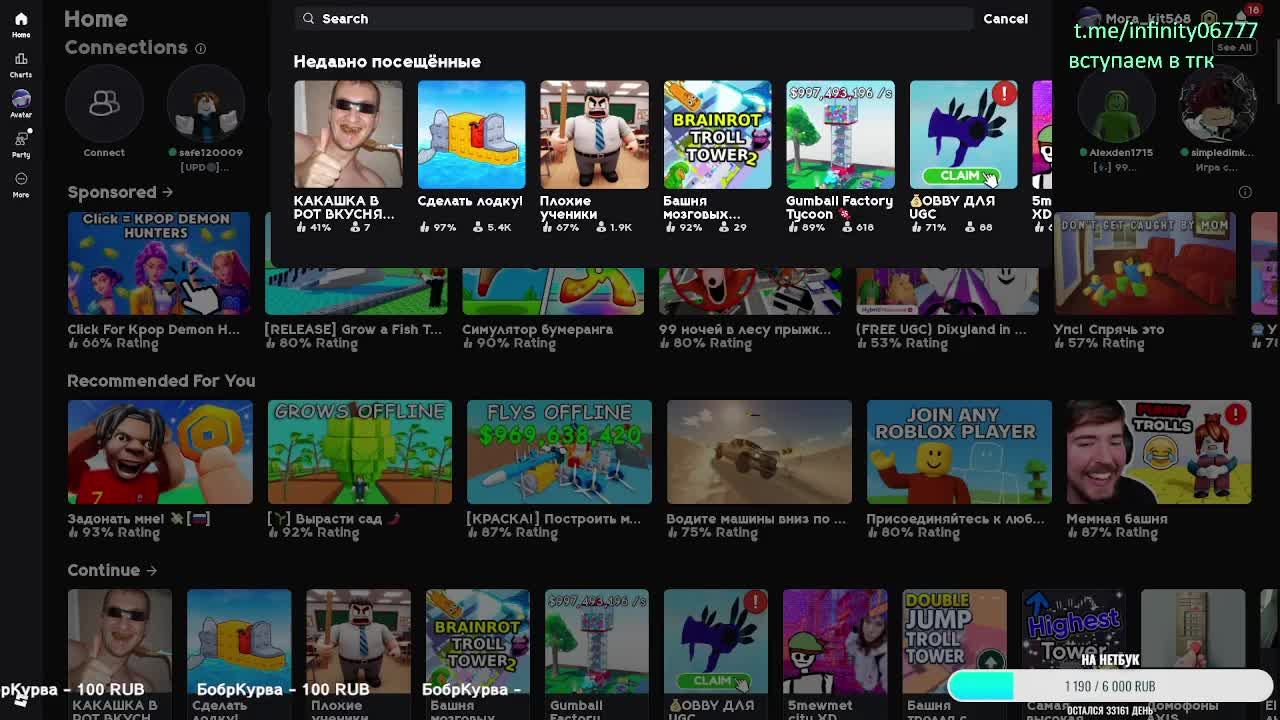Screen dimensions: 1280x720
Task: Open the Recommended For You heading
Action: click(161, 381)
